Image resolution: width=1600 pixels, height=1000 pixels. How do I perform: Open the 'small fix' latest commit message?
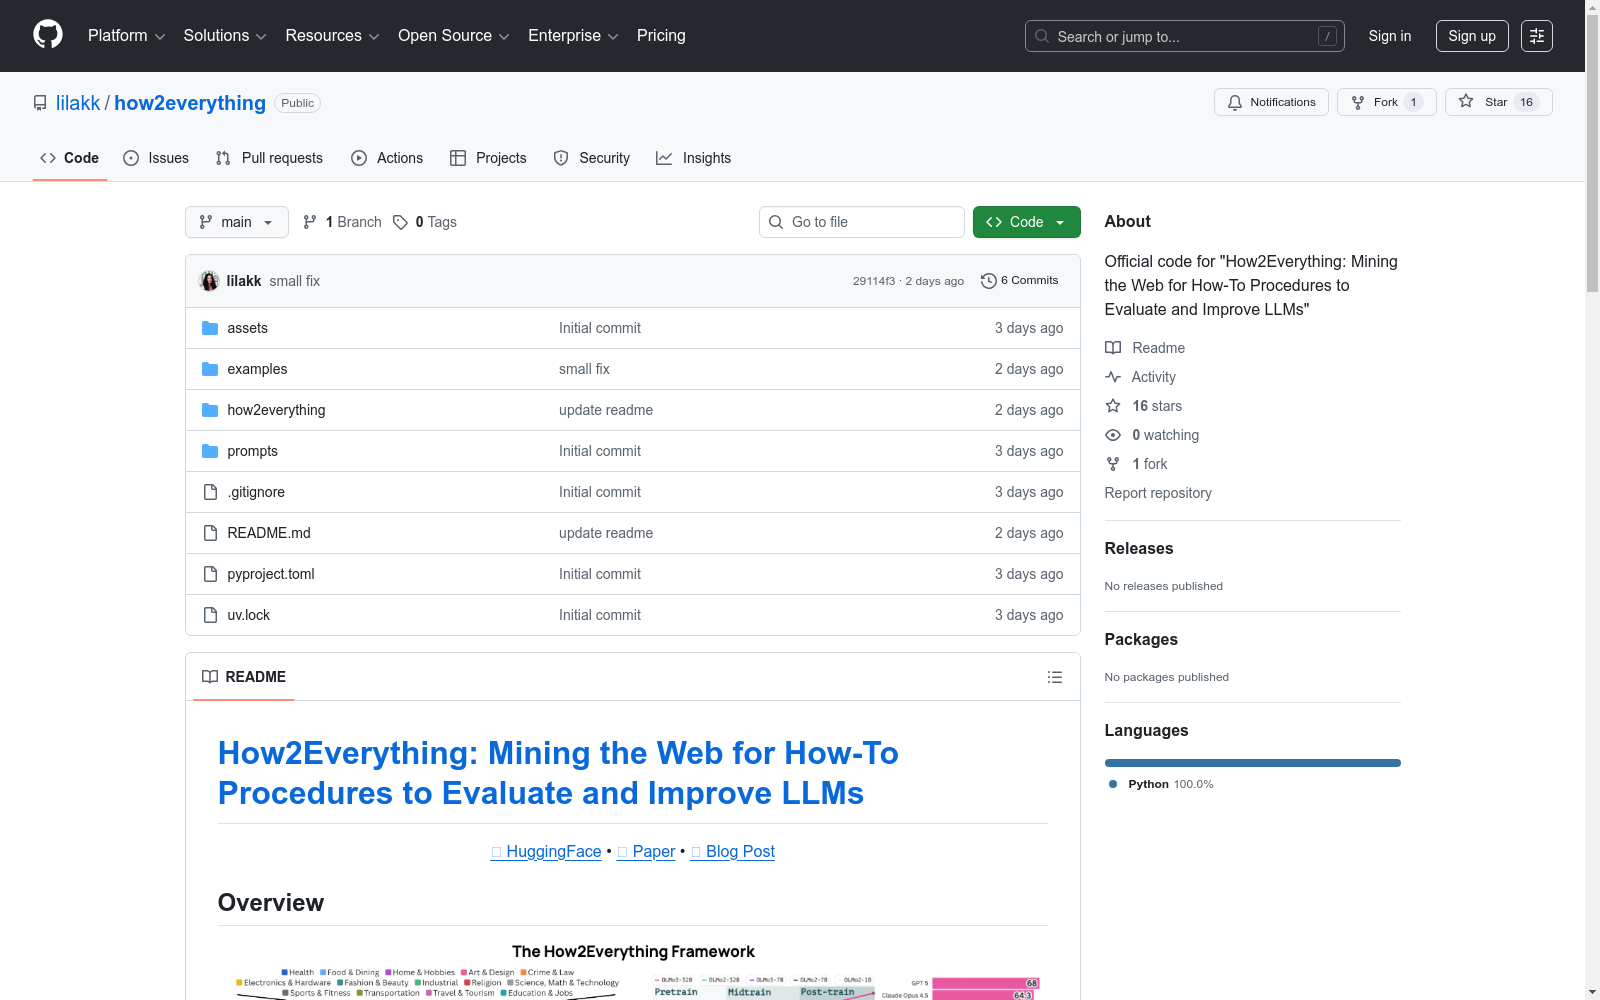pyautogui.click(x=295, y=281)
